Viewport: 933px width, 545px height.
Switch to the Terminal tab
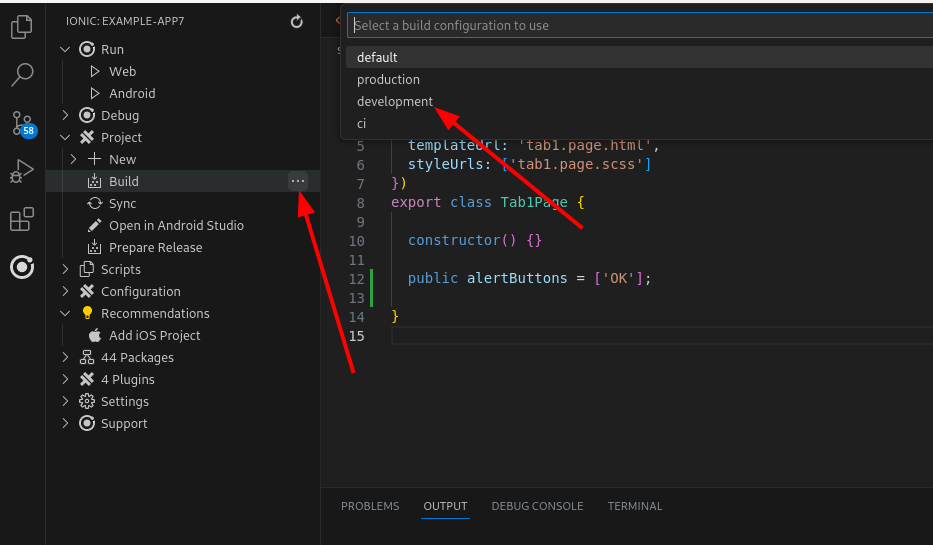click(634, 506)
